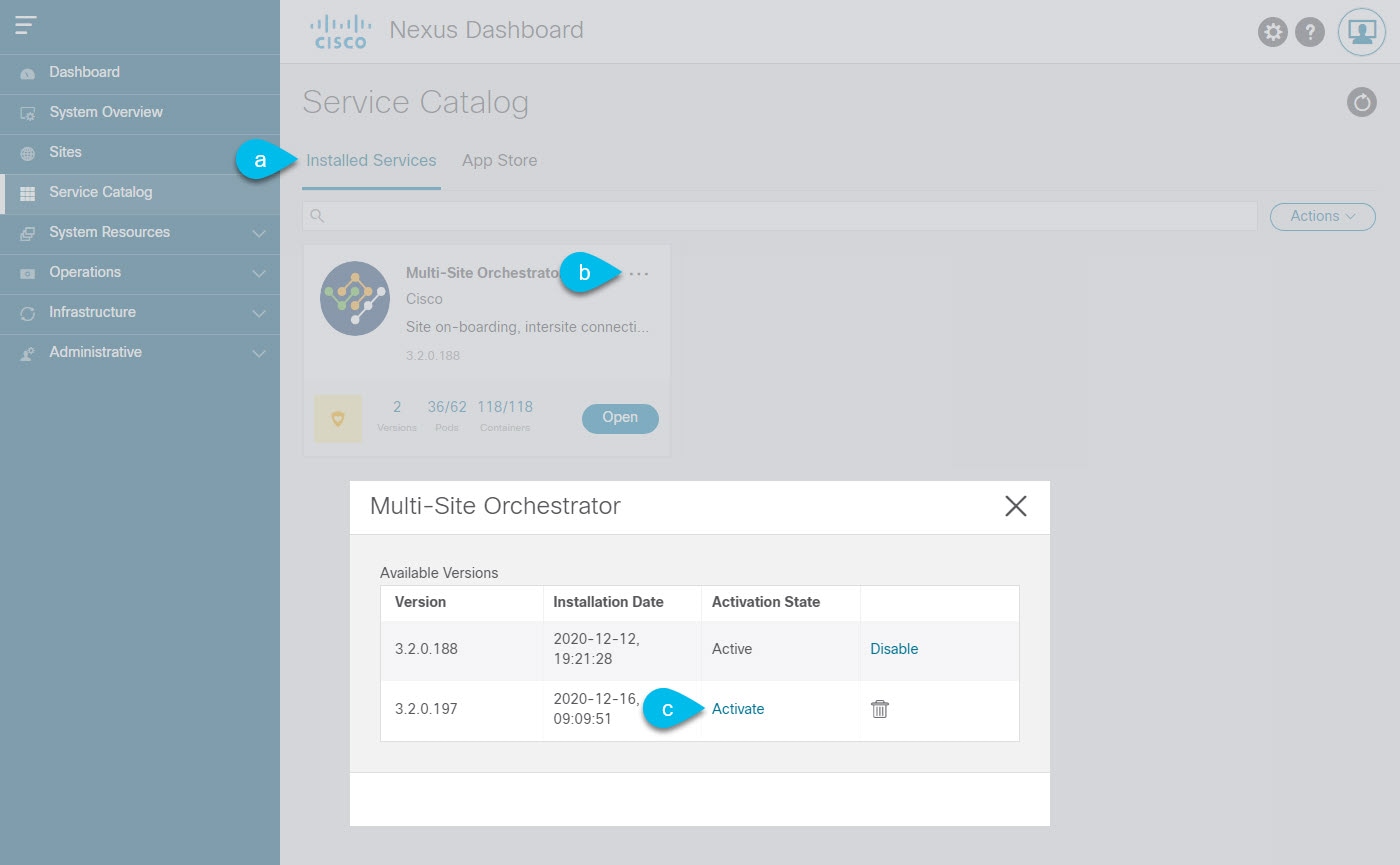
Task: Click the Activation State column header
Action: coord(766,602)
